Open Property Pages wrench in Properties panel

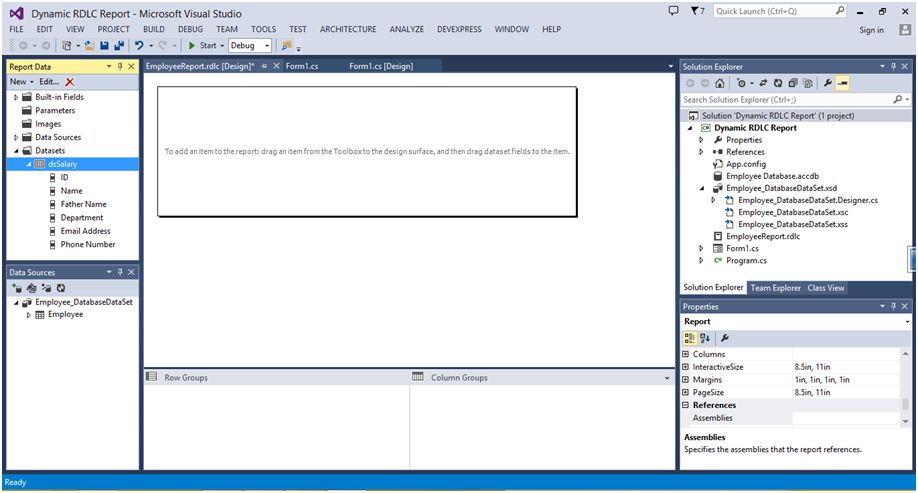coord(724,338)
